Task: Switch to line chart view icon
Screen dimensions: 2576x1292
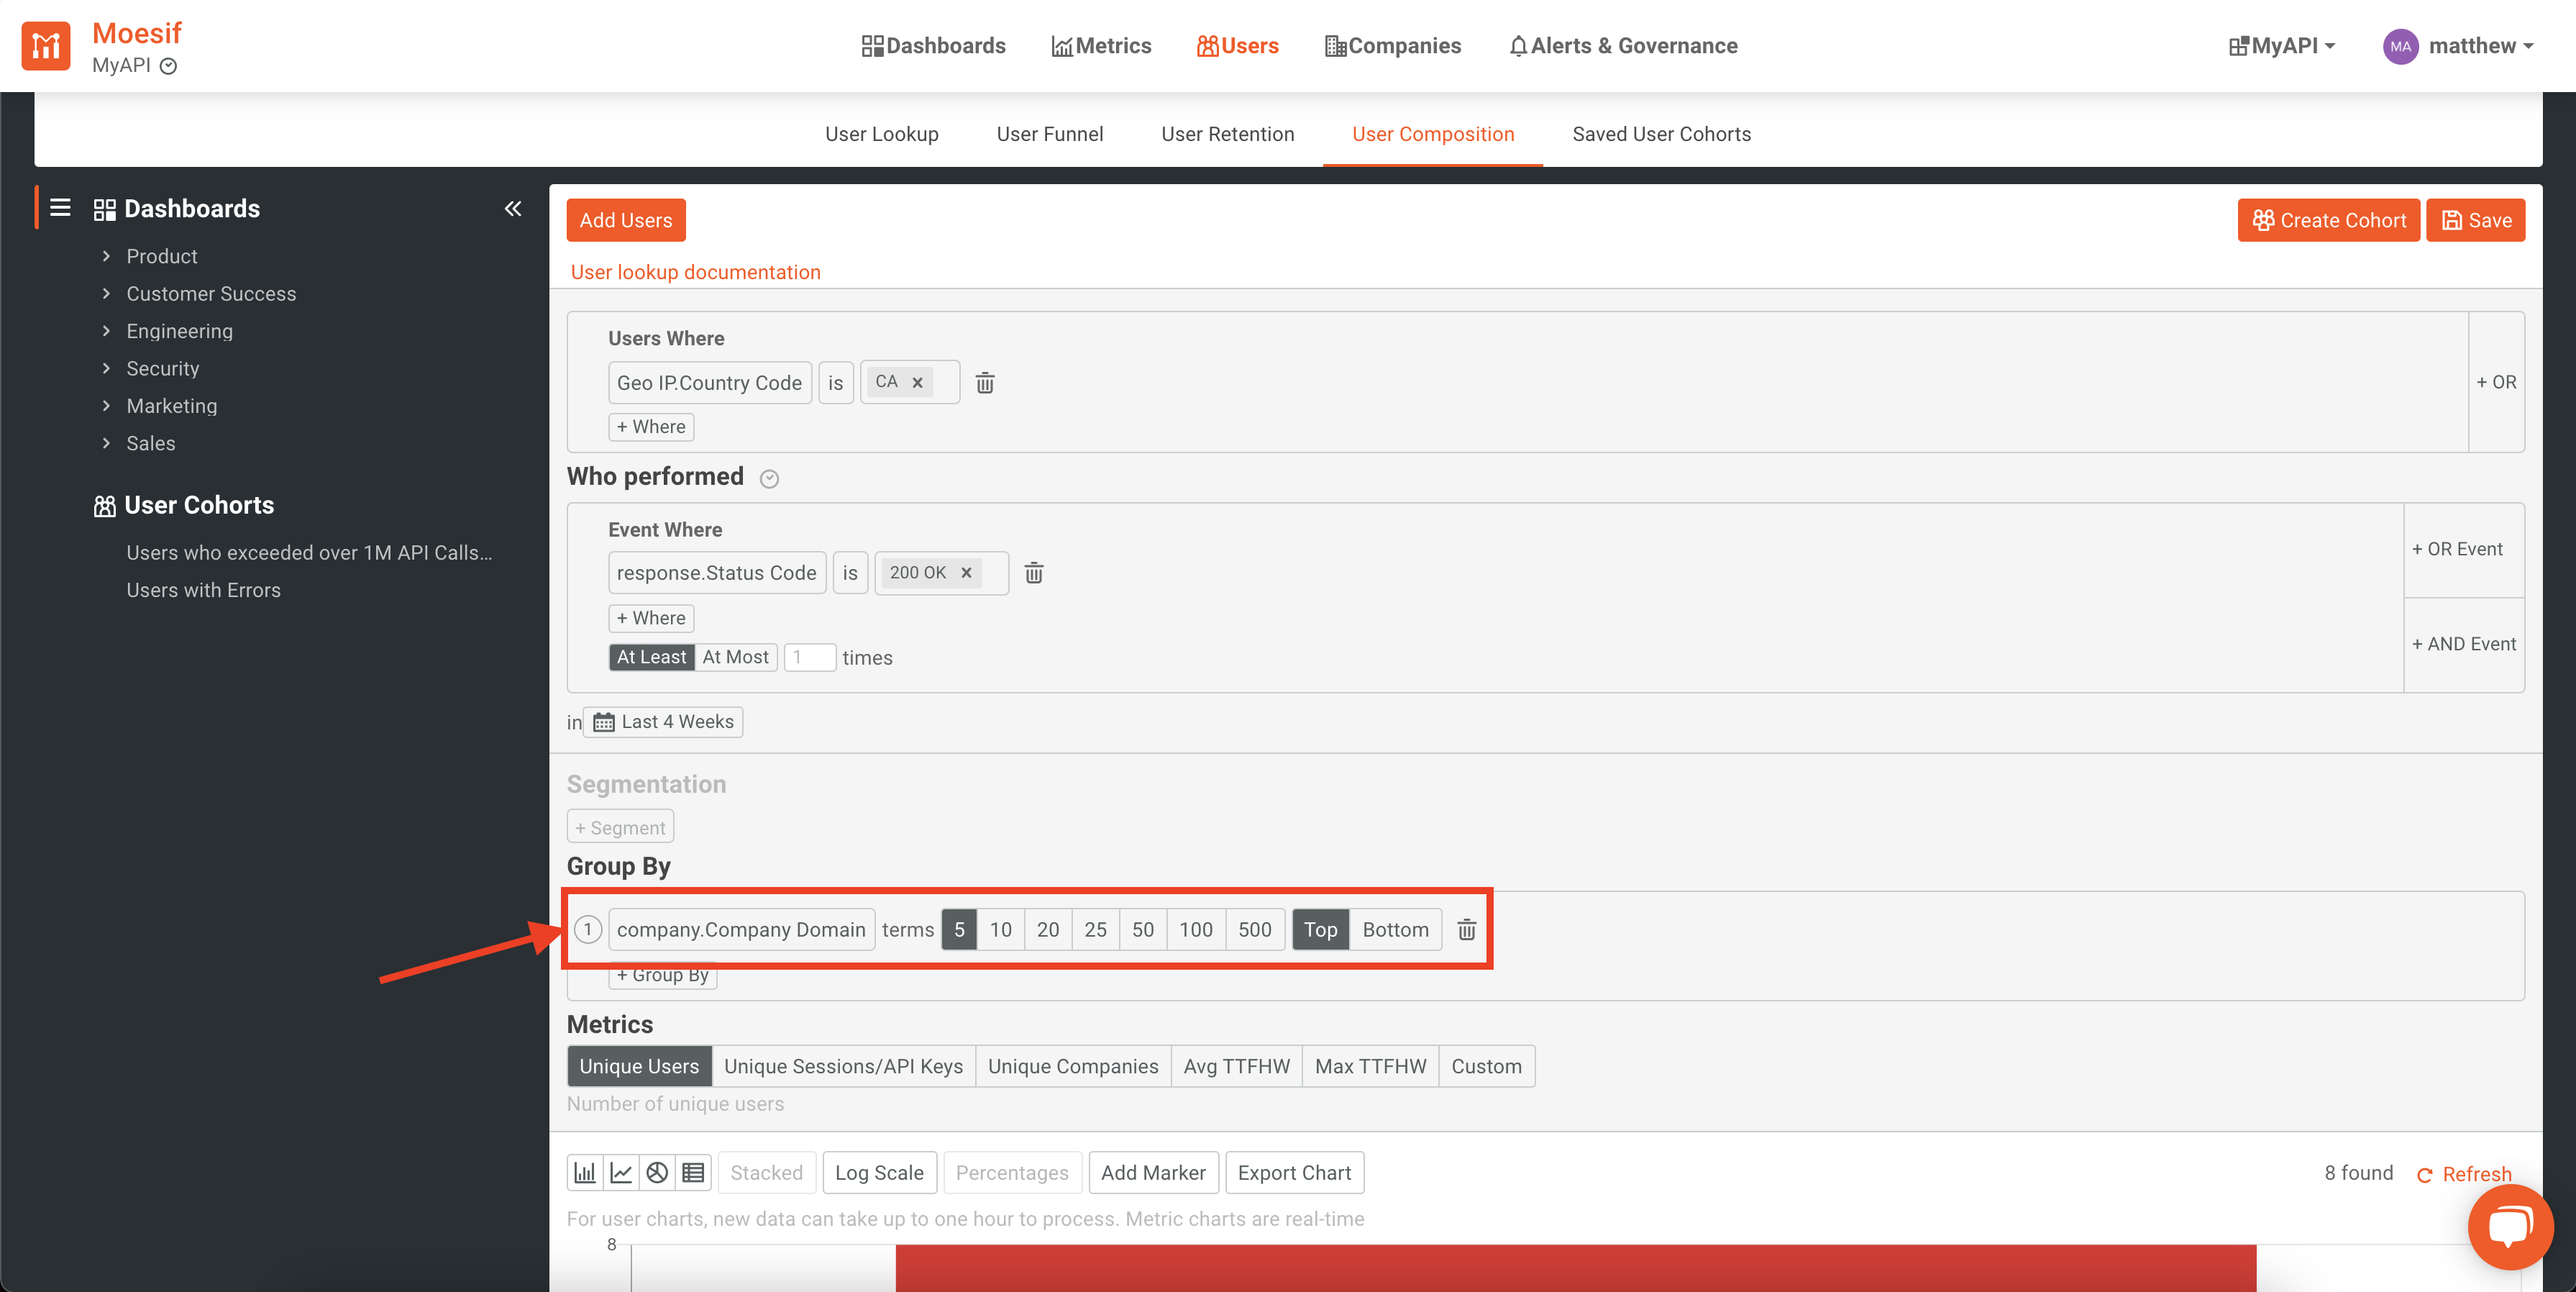Action: click(x=621, y=1172)
